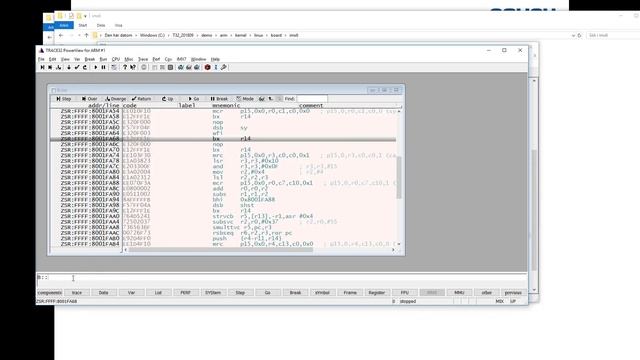Screen dimensions: 640x360
Task: Open the CPU menu
Action: pyautogui.click(x=116, y=59)
